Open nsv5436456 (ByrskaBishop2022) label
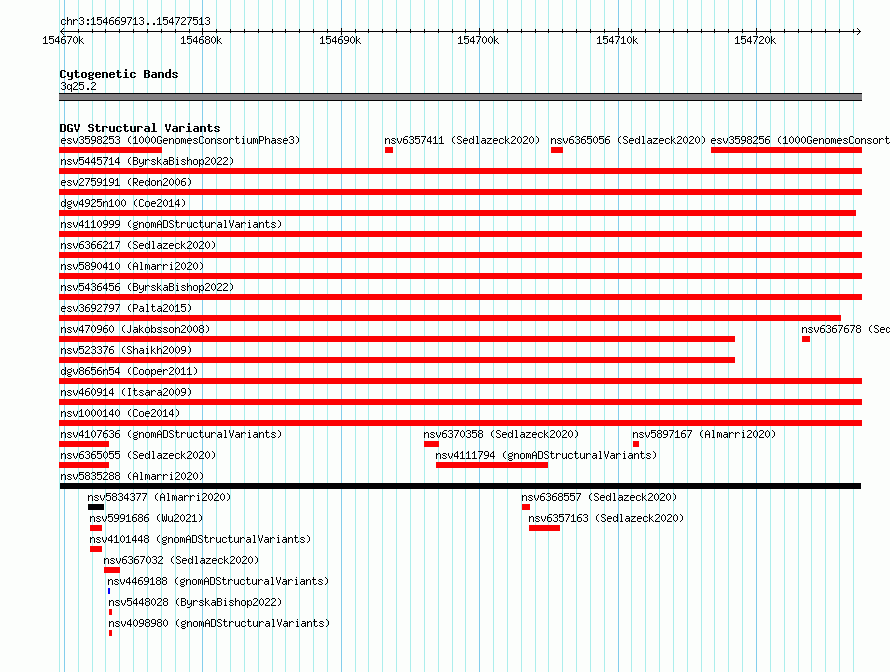 pos(147,287)
